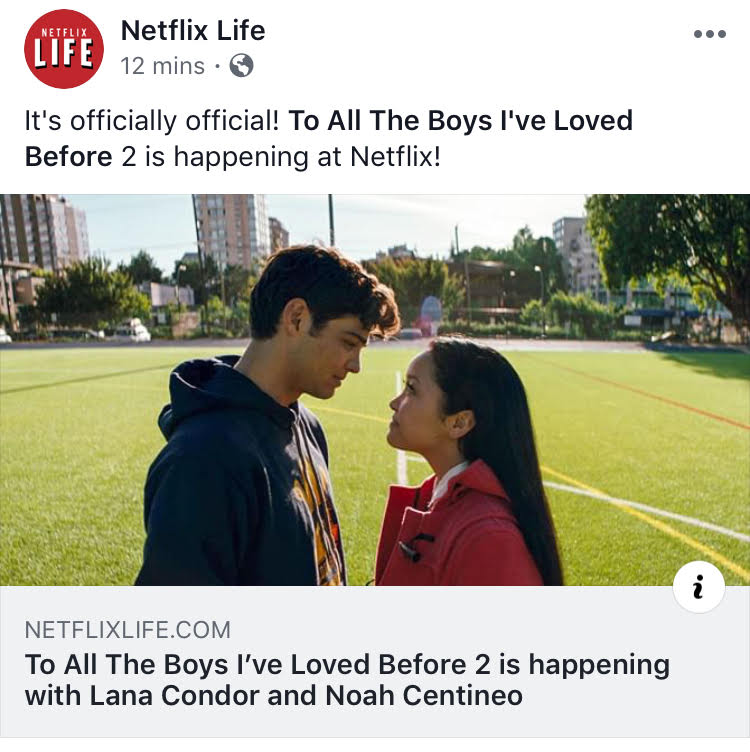The image size is (750, 752).
Task: Open the three-dot post options menu
Action: click(710, 34)
